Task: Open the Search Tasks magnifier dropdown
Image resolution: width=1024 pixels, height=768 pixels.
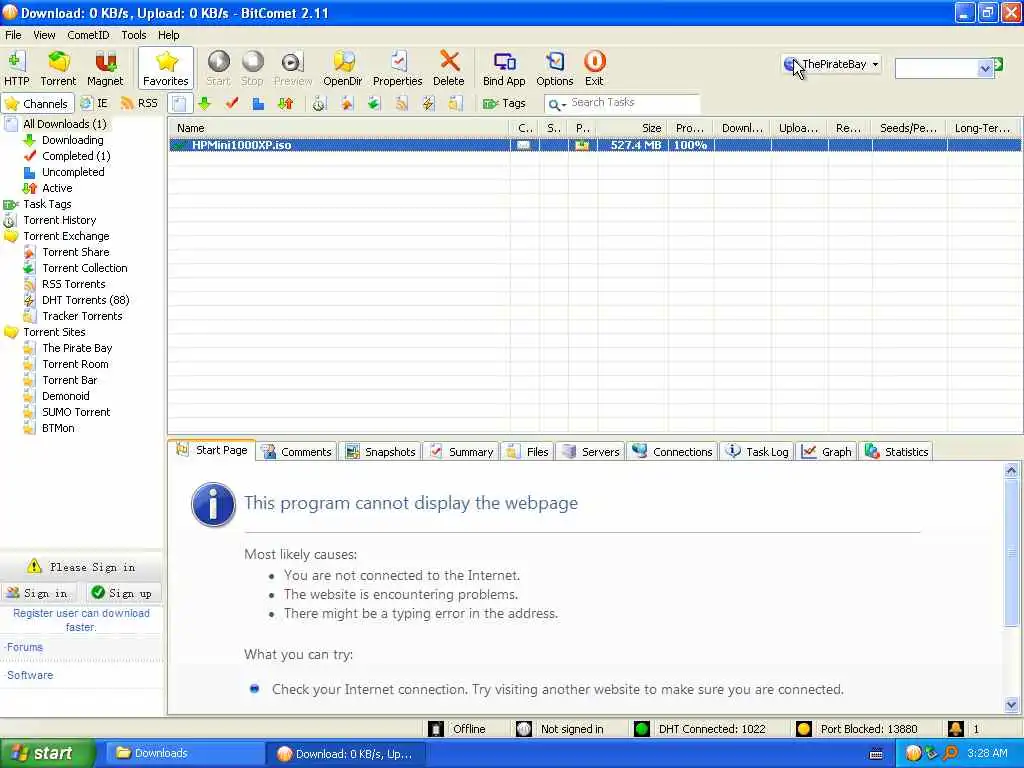Action: (556, 104)
